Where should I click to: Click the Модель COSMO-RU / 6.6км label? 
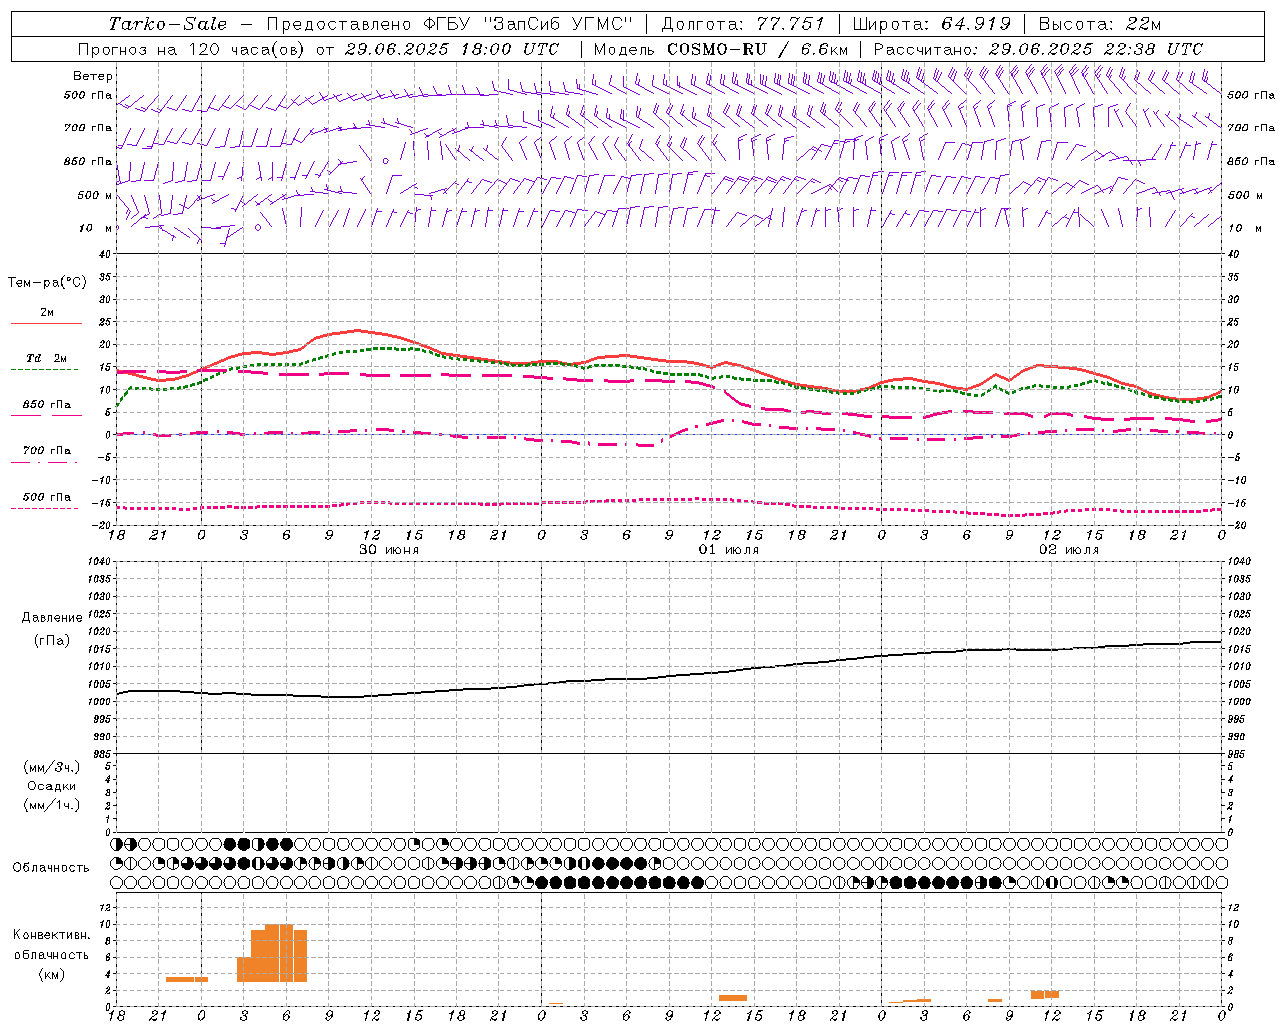point(721,49)
